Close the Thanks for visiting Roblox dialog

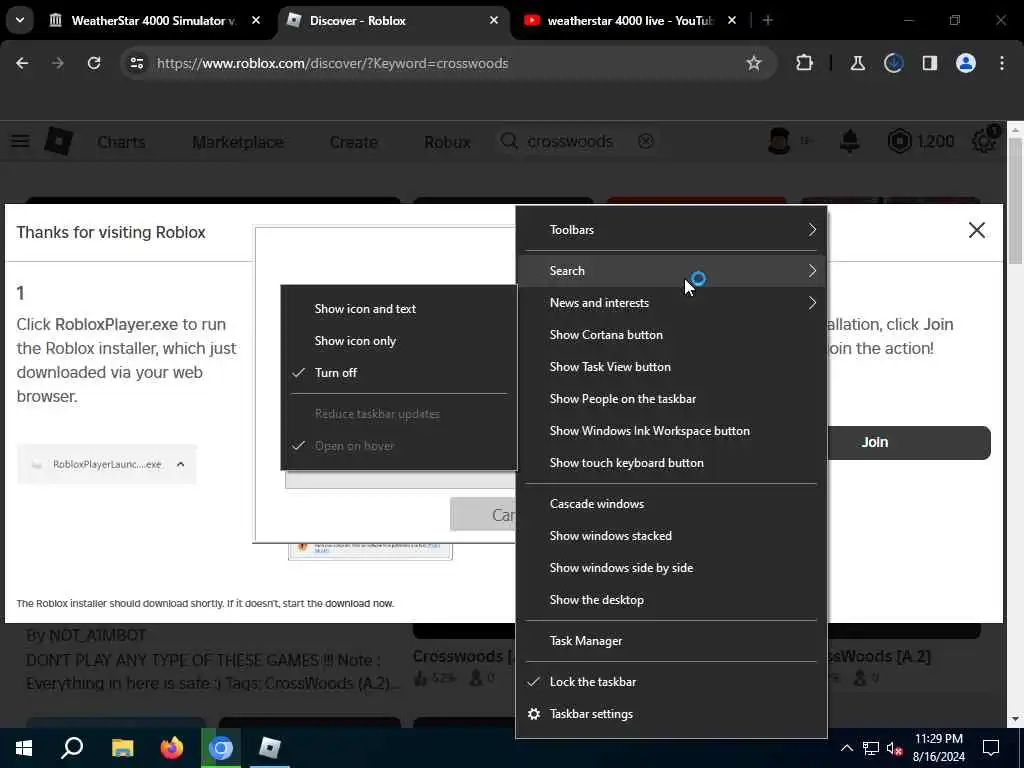click(x=977, y=230)
